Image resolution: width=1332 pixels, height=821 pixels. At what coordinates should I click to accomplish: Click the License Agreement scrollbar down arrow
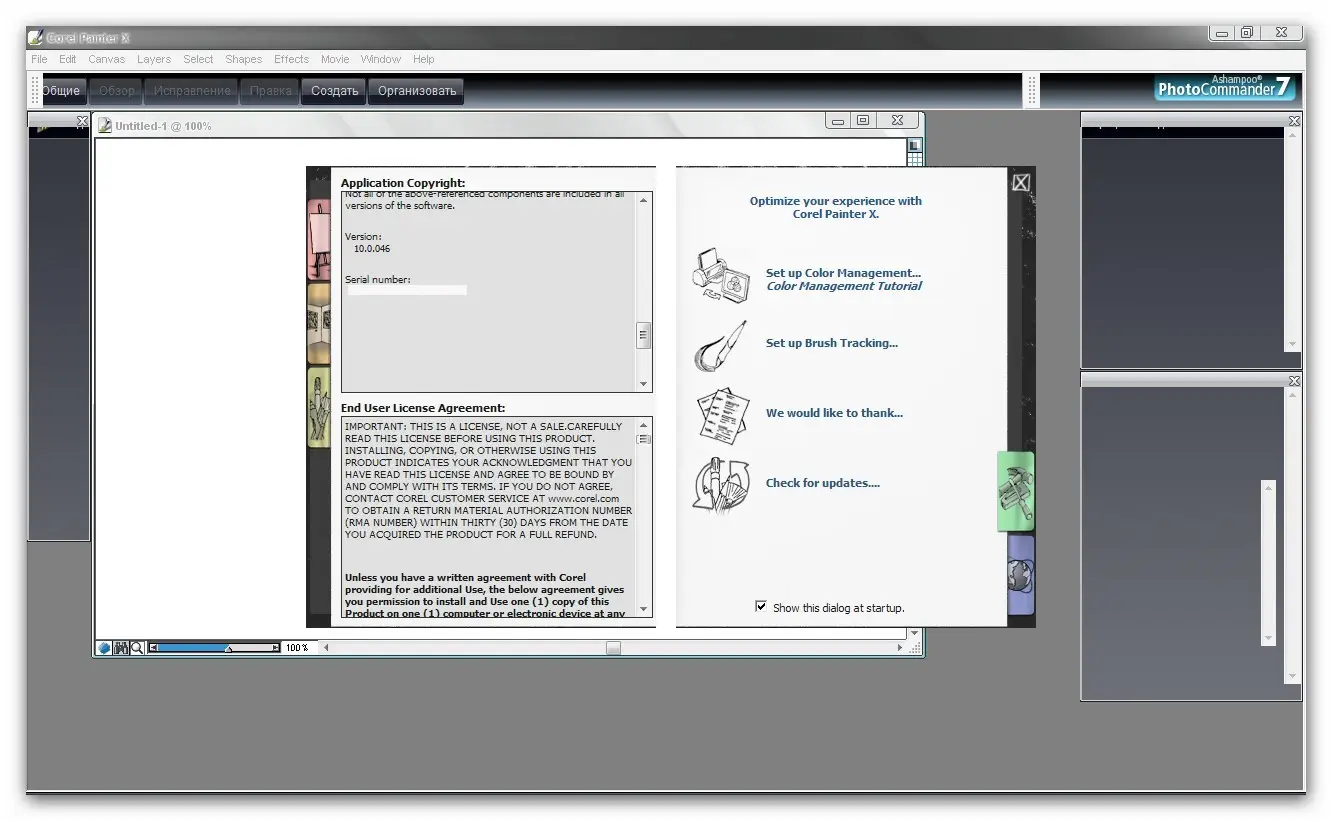[644, 609]
